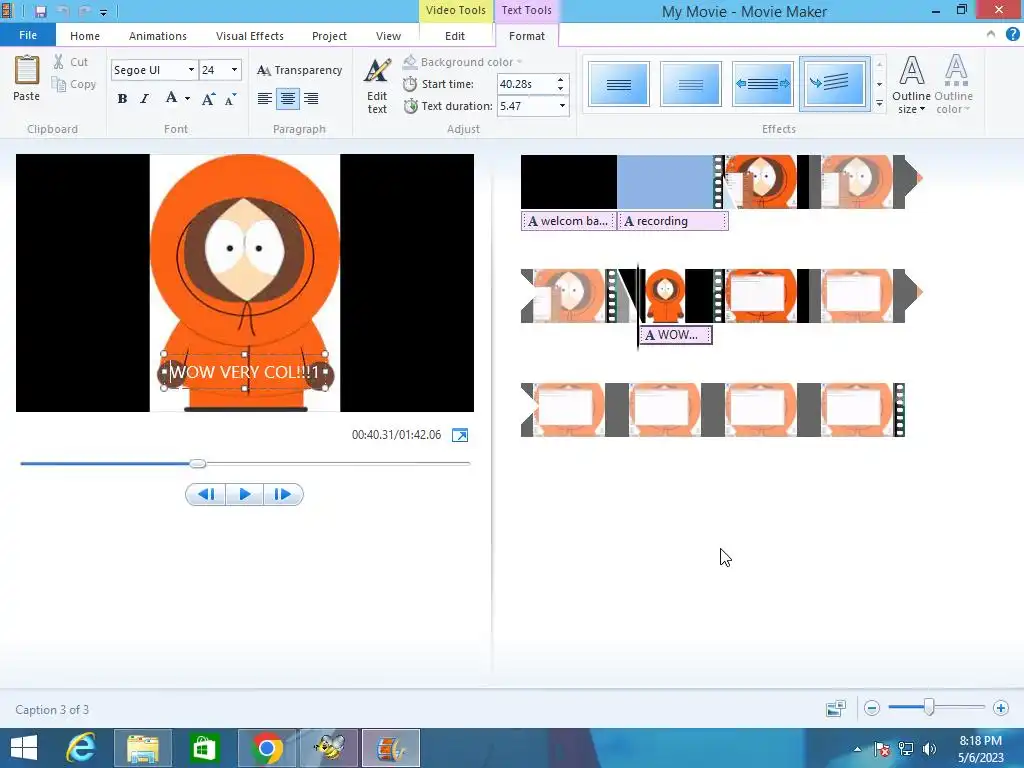Click the volume icon in system tray
Screen dimensions: 1024x768
point(929,749)
